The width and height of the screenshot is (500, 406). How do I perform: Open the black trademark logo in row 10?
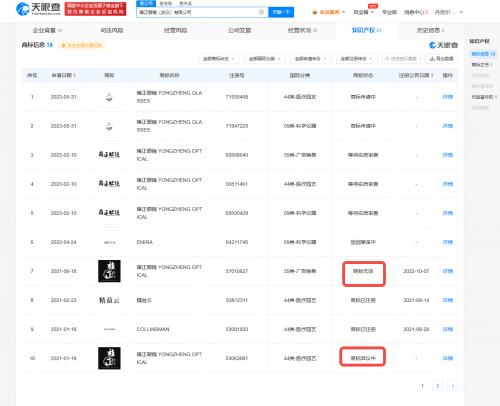109,358
